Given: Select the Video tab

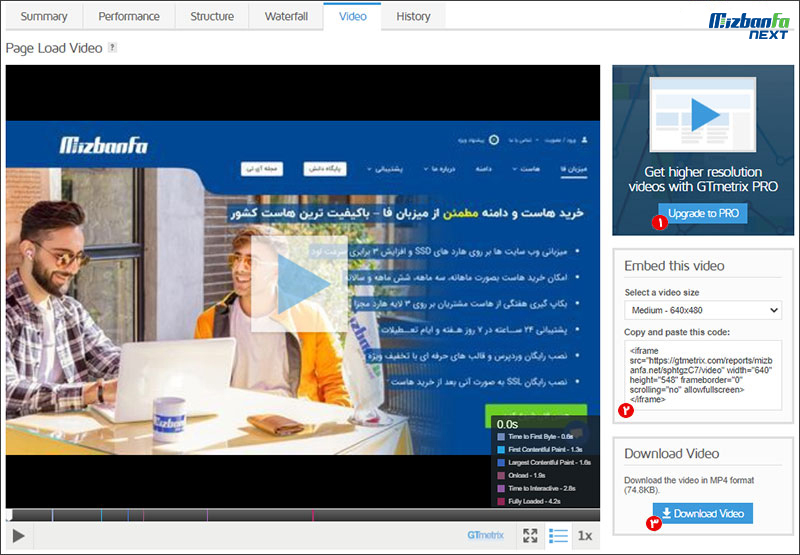Looking at the screenshot, I should click(x=353, y=16).
